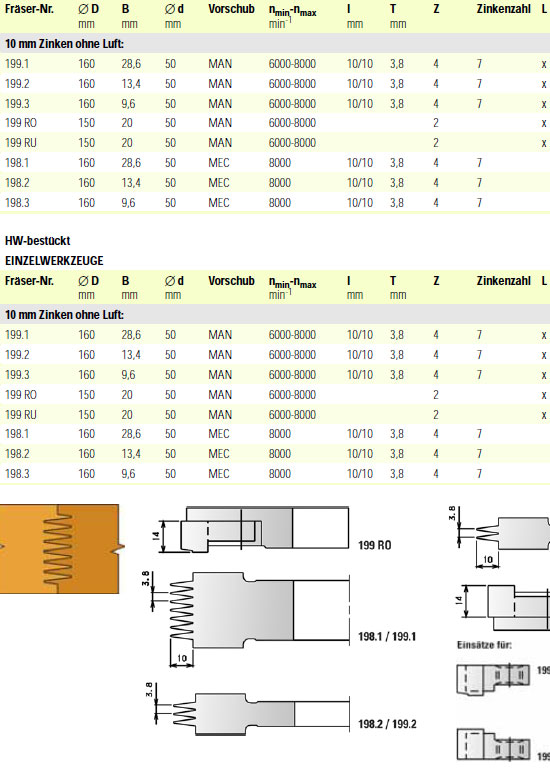The image size is (550, 773).
Task: Click the 'Einsätze für:' caption
Action: coord(484,645)
